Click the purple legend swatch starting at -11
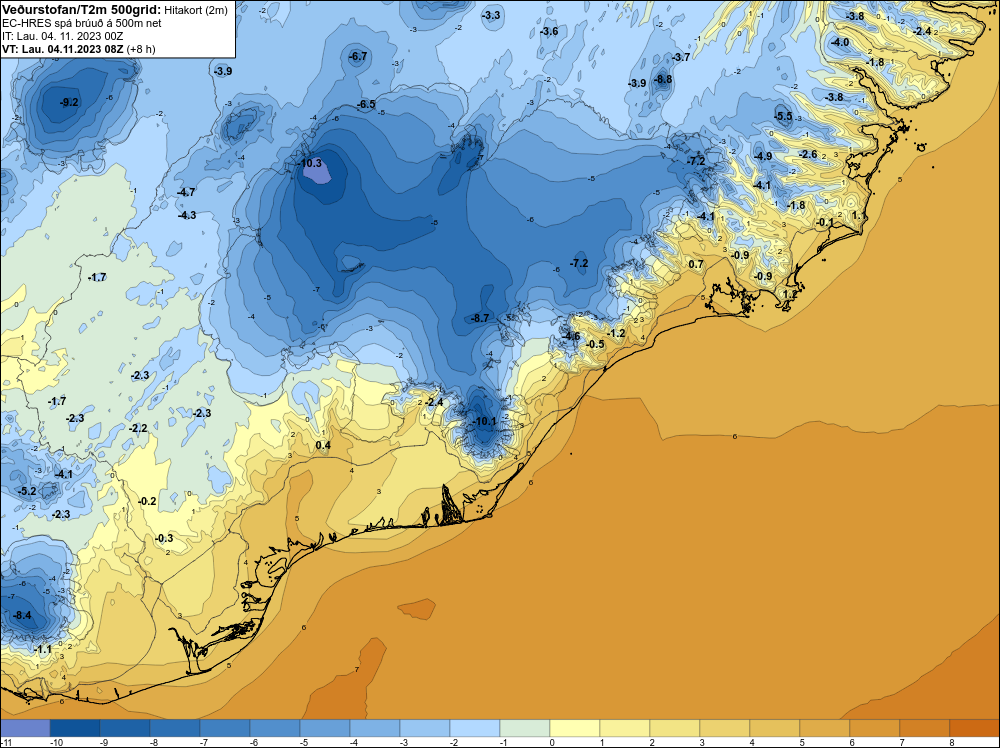This screenshot has height=748, width=1000. click(25, 728)
